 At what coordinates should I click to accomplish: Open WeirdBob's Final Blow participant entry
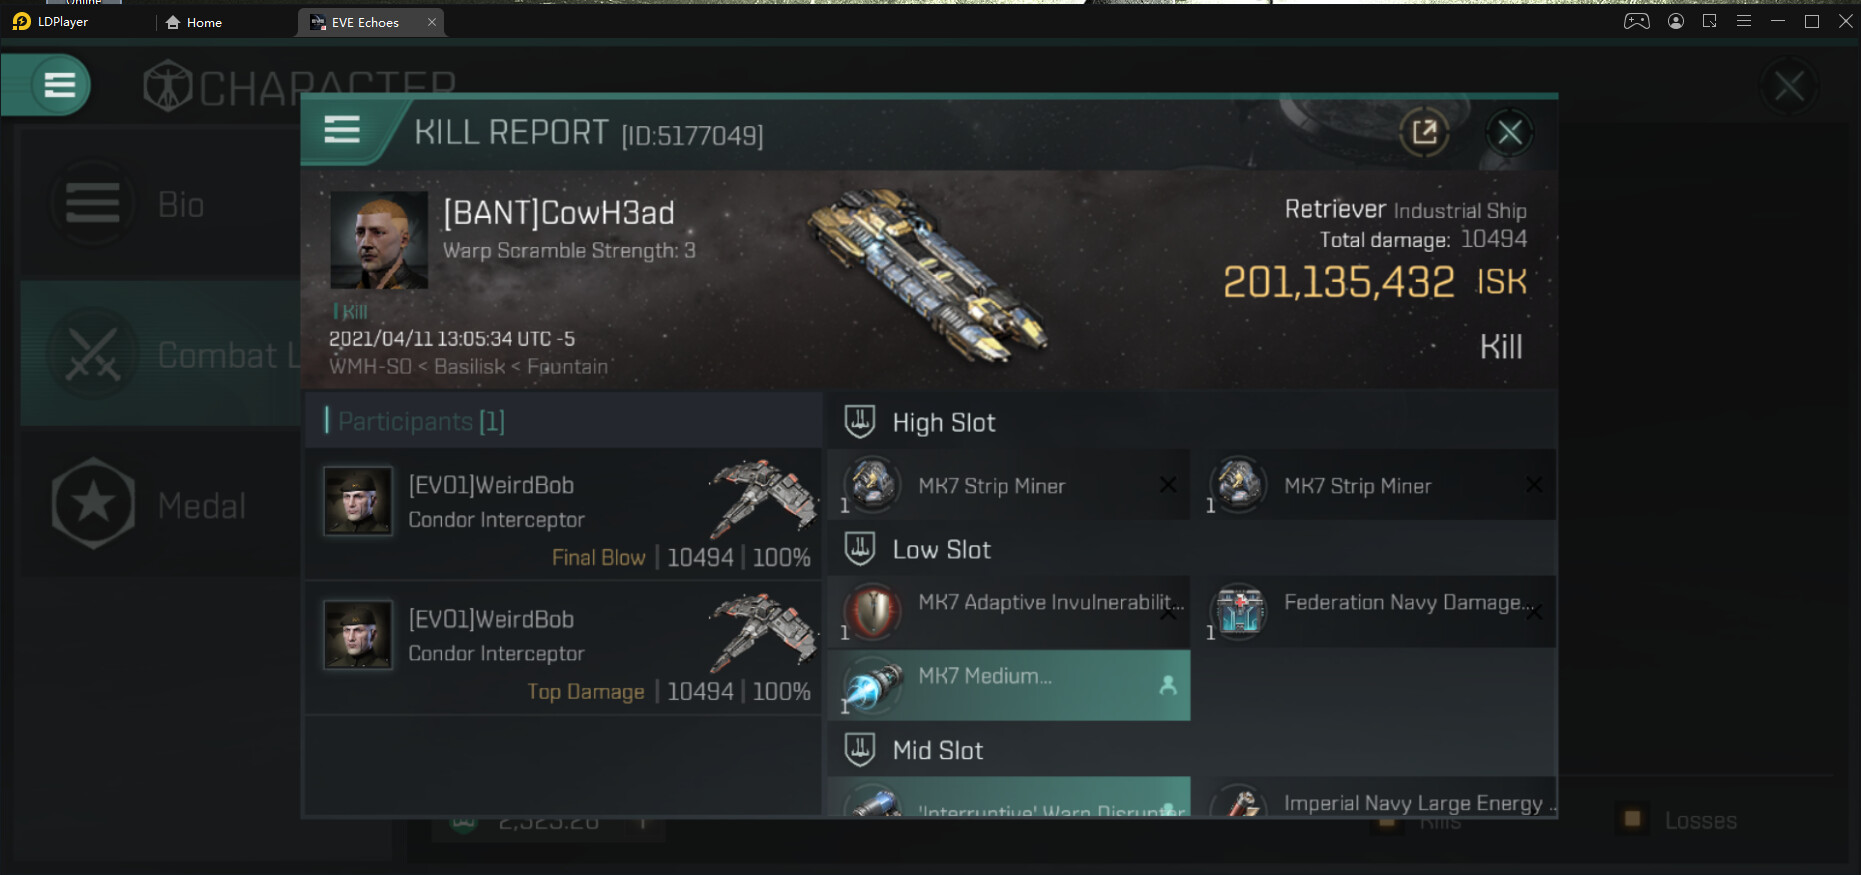click(563, 514)
